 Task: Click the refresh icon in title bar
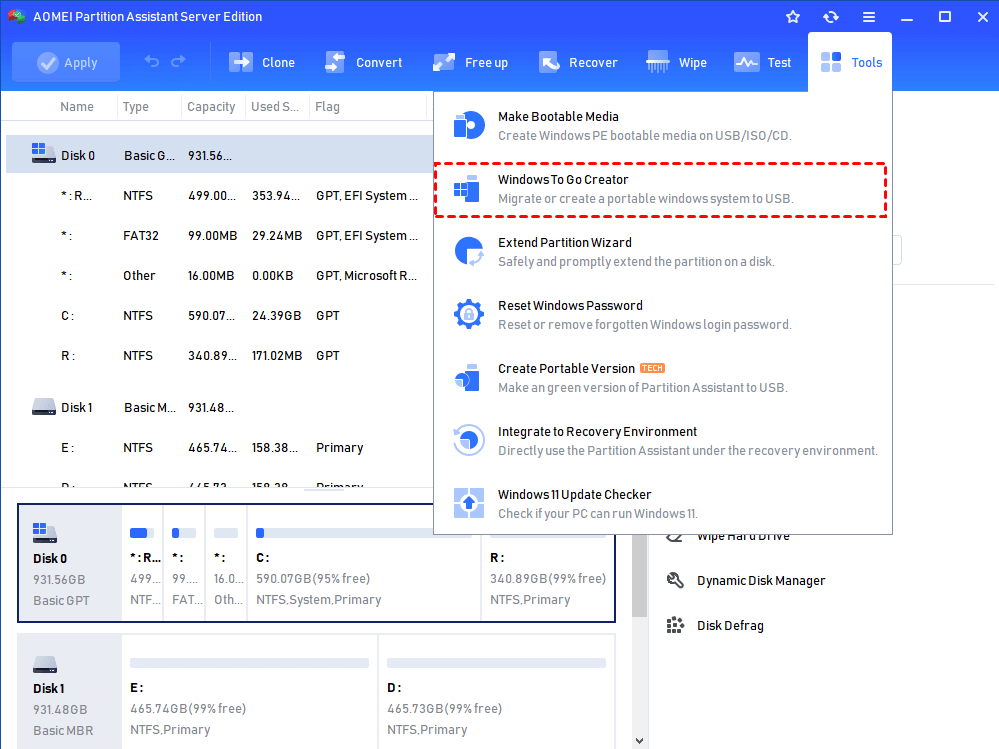point(830,17)
